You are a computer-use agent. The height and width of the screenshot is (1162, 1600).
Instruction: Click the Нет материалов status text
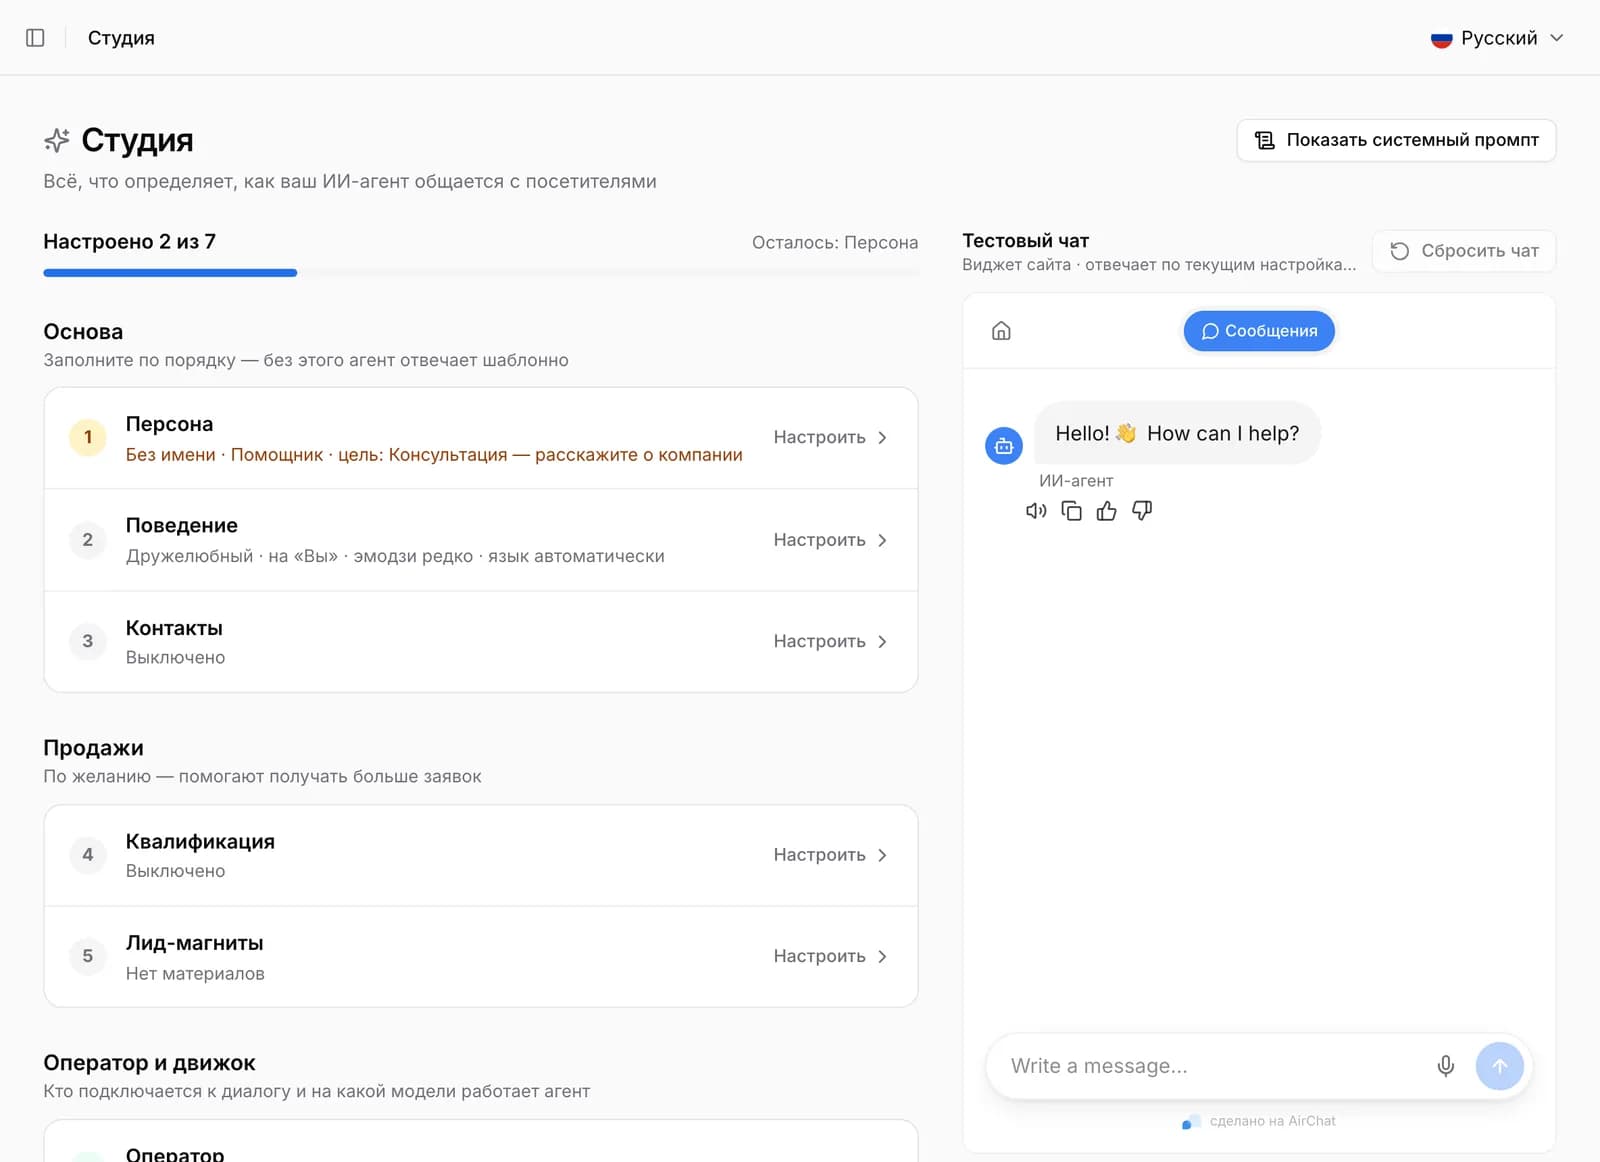[195, 974]
